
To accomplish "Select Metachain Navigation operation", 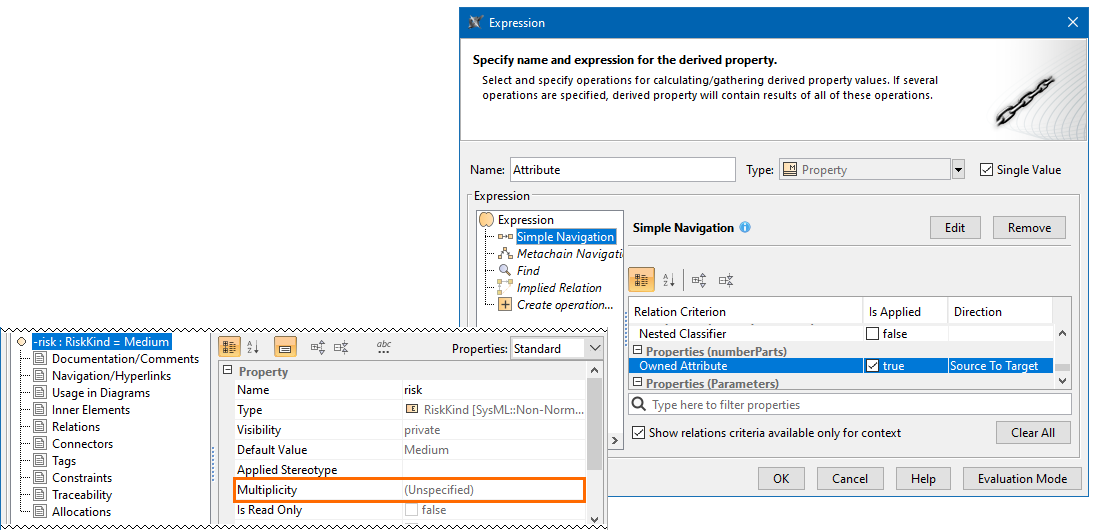I will point(570,254).
